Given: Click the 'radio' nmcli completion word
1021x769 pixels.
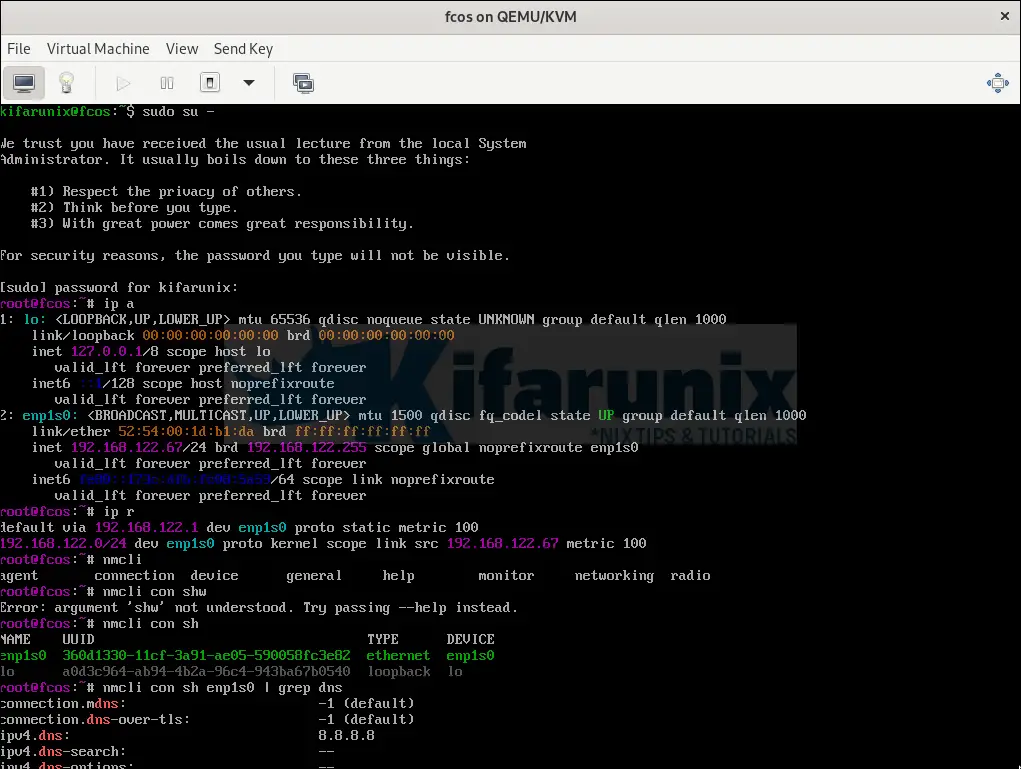Looking at the screenshot, I should (690, 576).
